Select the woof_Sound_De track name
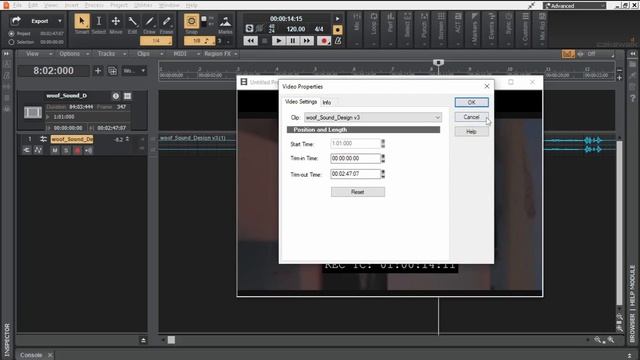This screenshot has width=640, height=360. pyautogui.click(x=72, y=139)
